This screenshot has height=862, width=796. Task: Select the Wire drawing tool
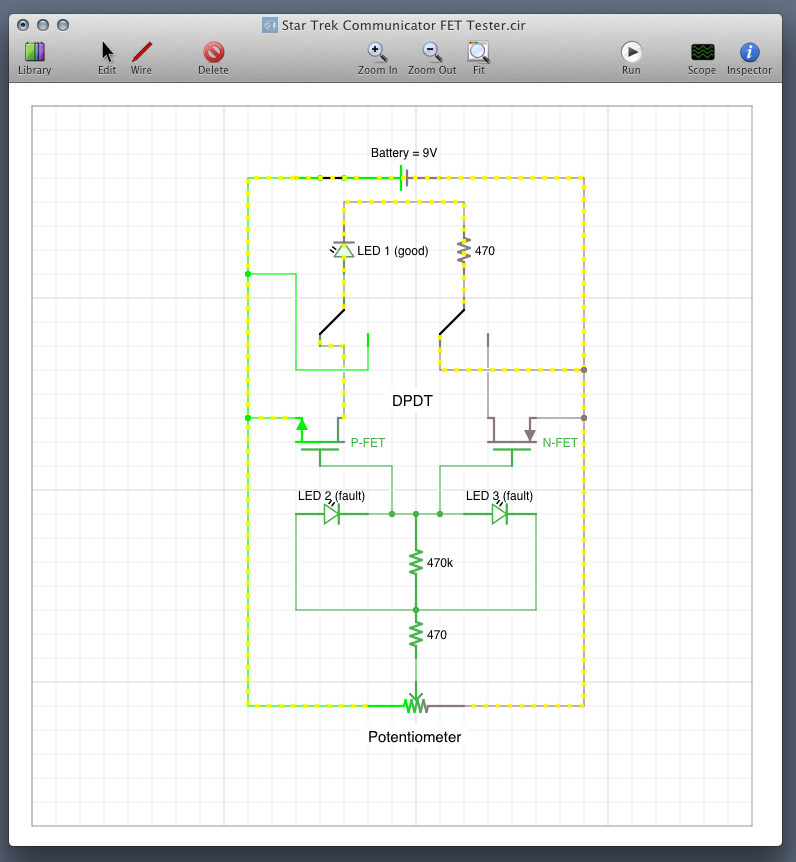point(141,58)
